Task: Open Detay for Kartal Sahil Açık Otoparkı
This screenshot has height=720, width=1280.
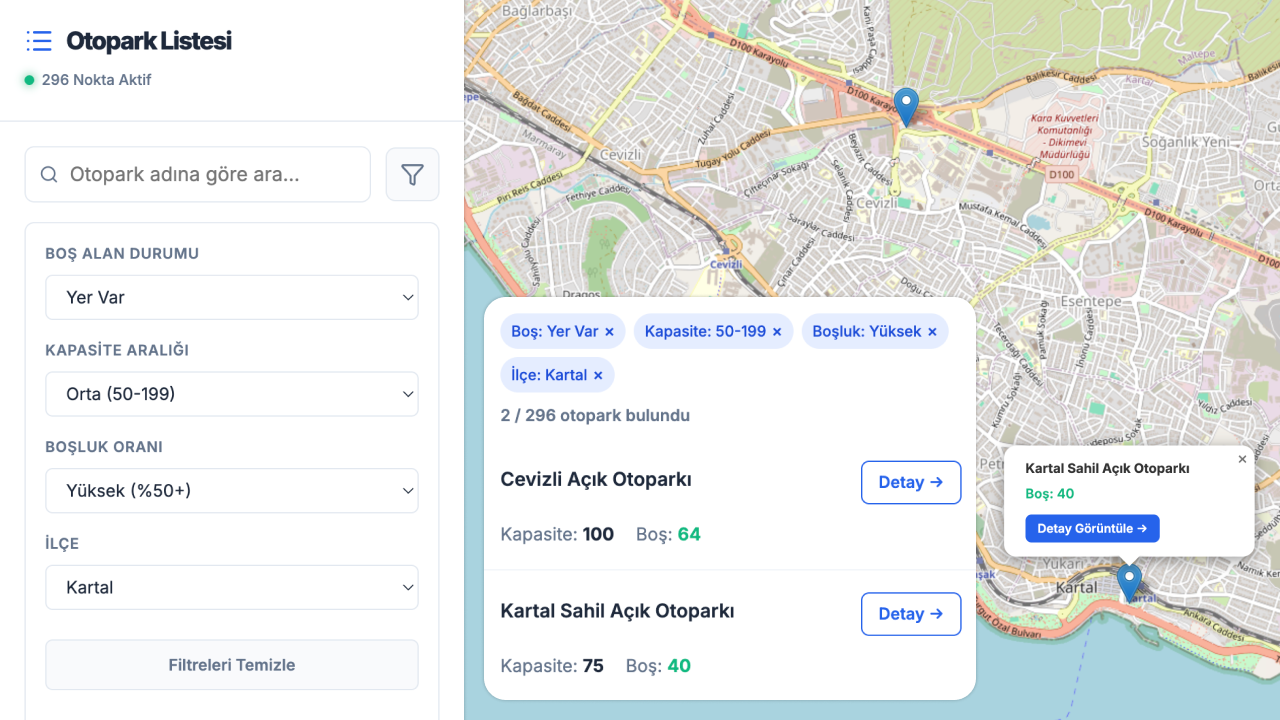Action: tap(910, 615)
